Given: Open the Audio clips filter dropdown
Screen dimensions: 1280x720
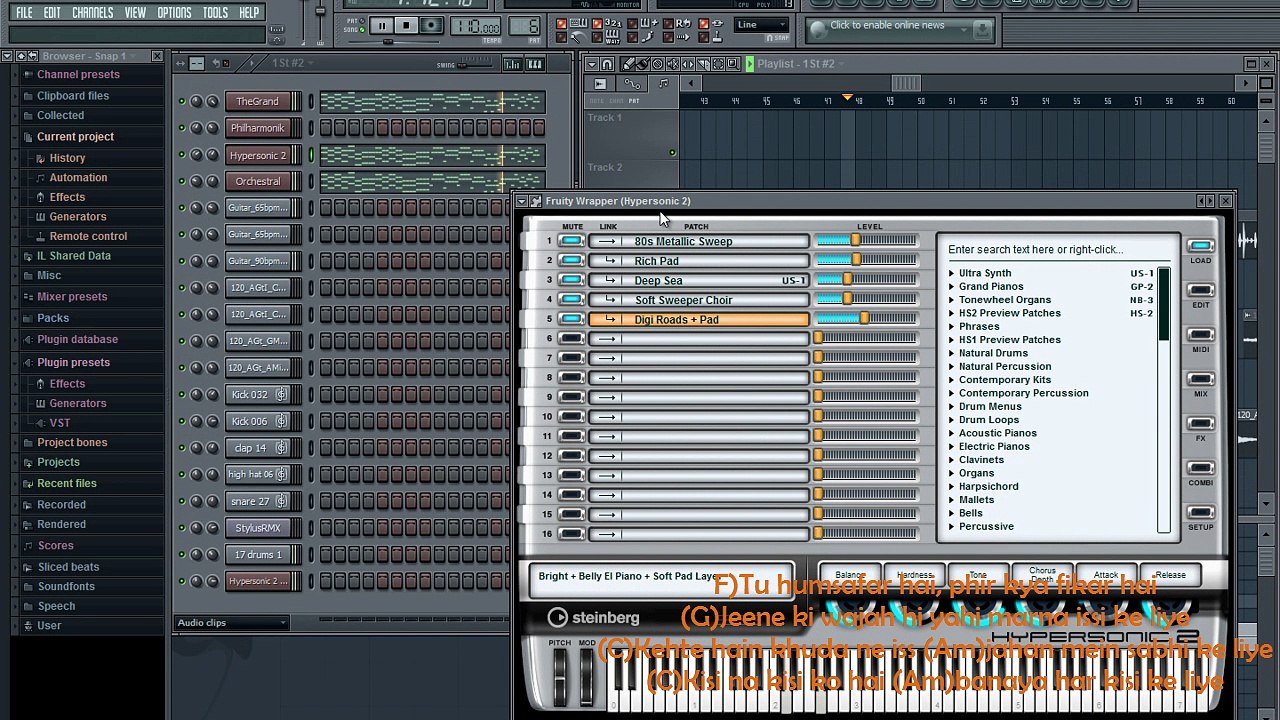Looking at the screenshot, I should (232, 623).
